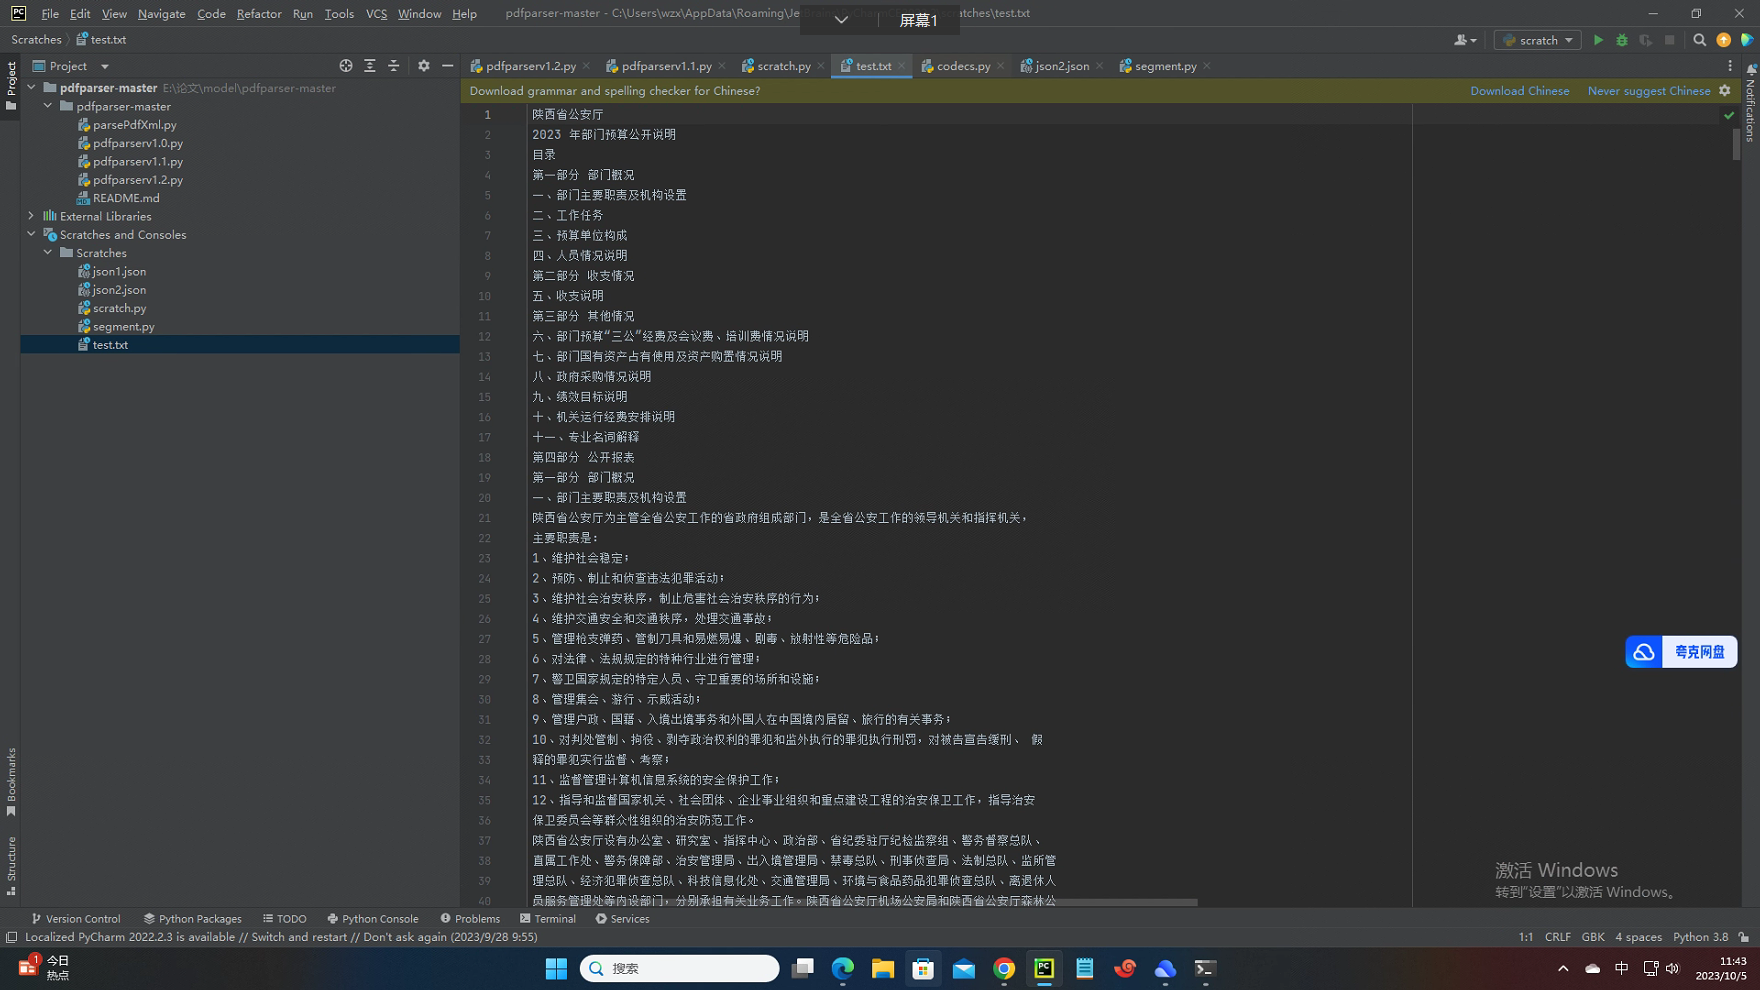Select README.md in project tree

126,198
